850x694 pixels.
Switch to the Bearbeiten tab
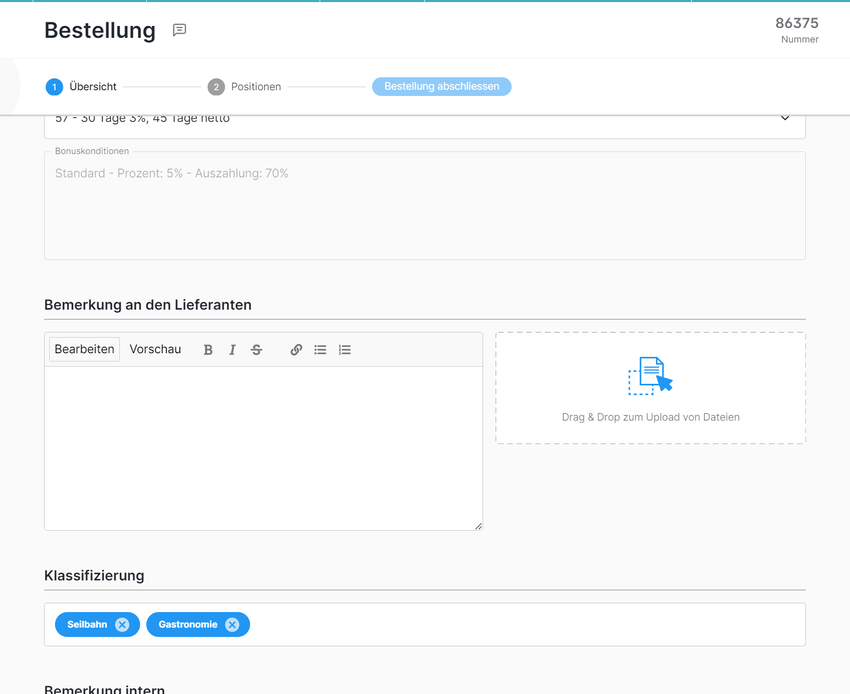84,349
